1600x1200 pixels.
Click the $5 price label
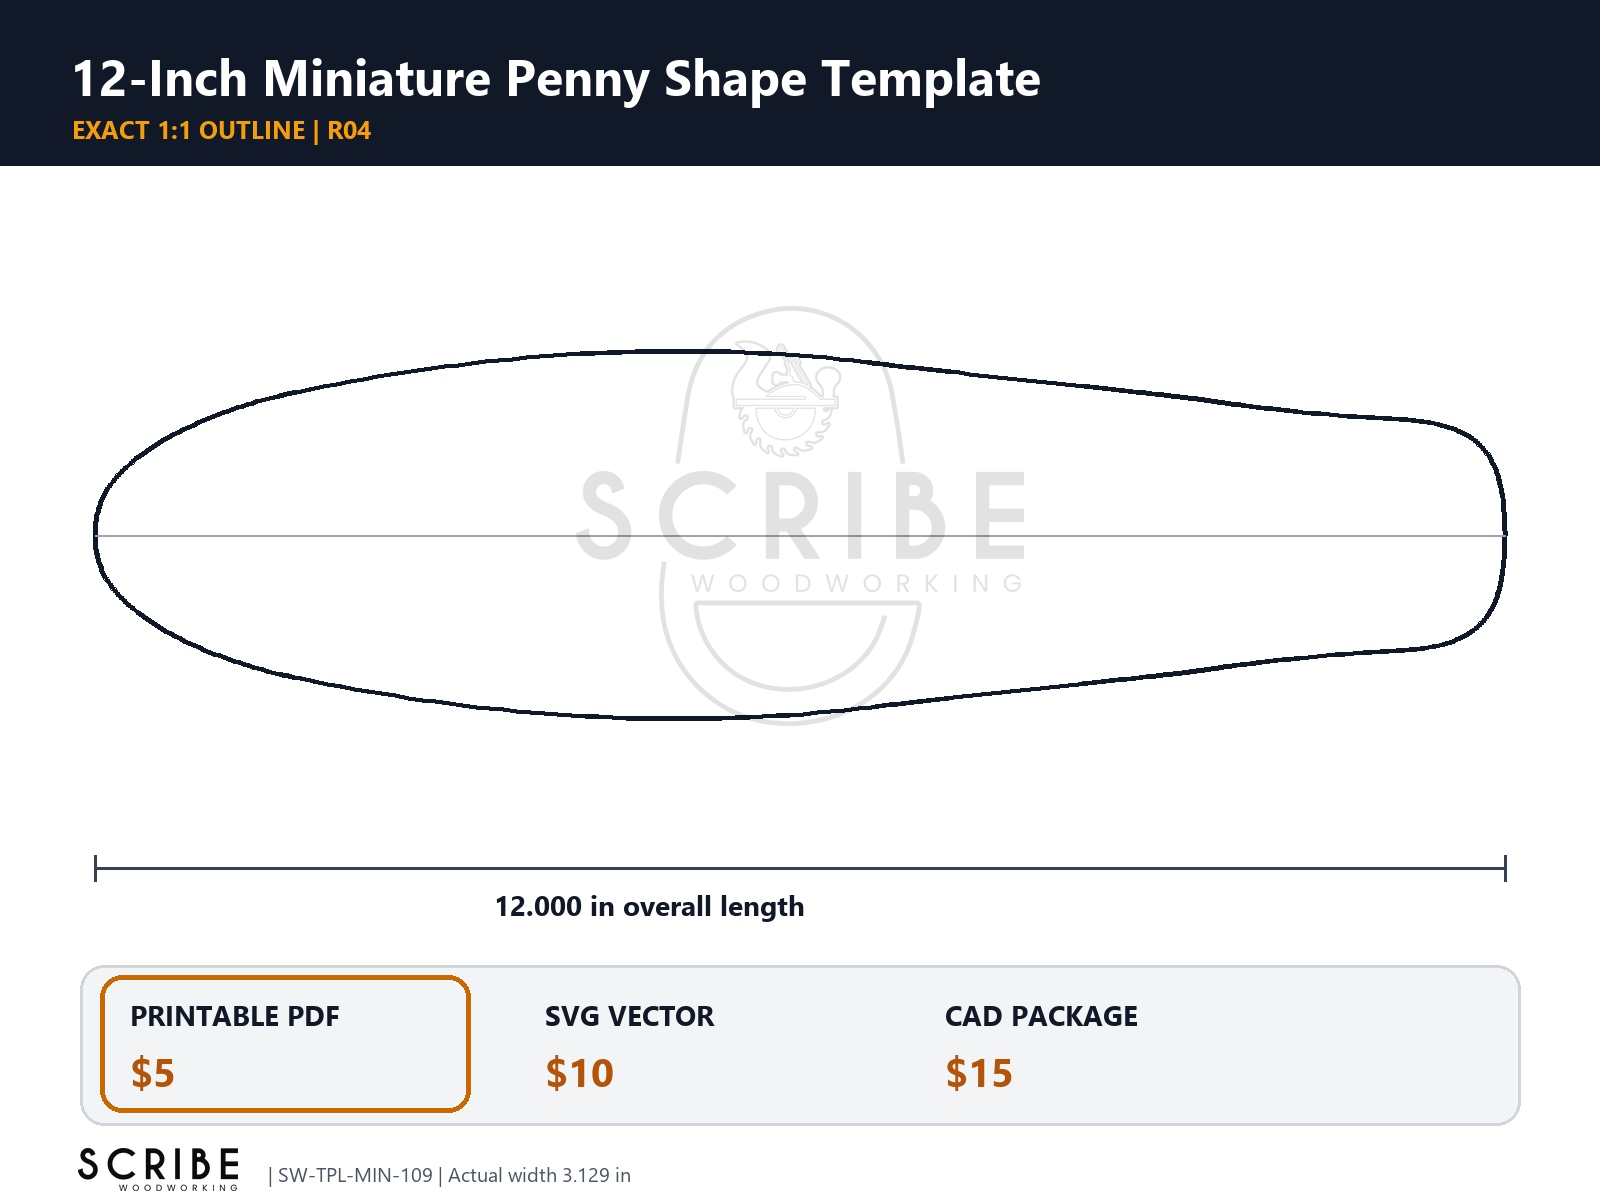coord(153,1073)
